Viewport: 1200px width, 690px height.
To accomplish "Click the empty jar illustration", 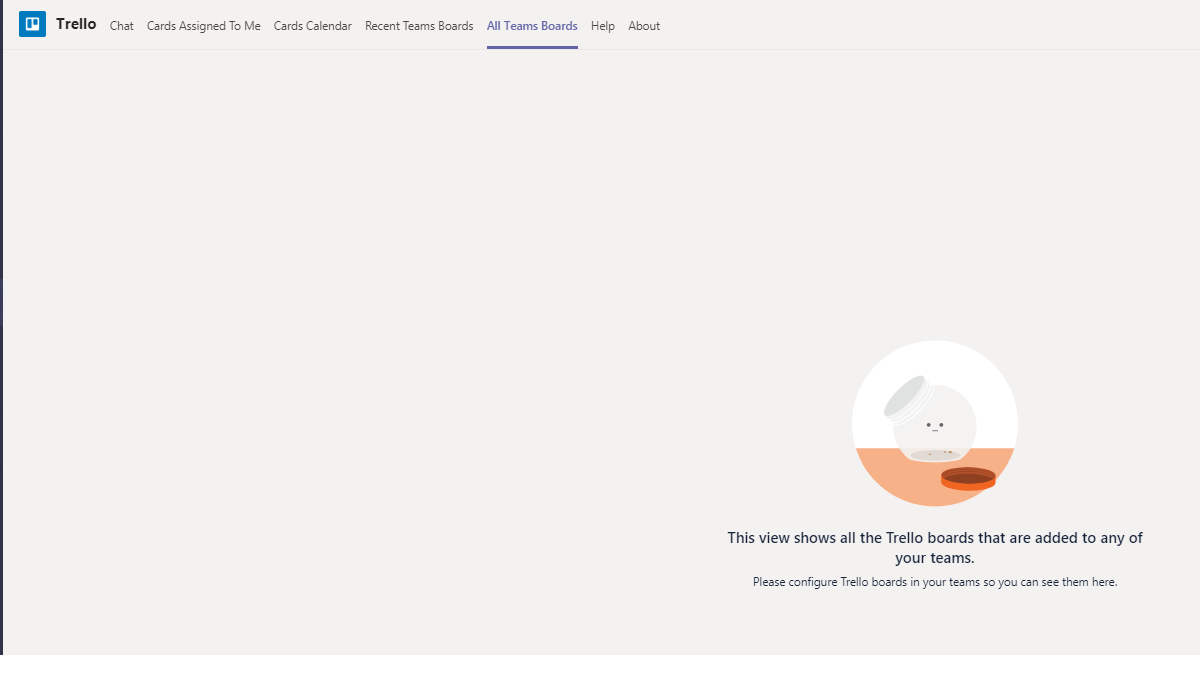I will point(935,423).
